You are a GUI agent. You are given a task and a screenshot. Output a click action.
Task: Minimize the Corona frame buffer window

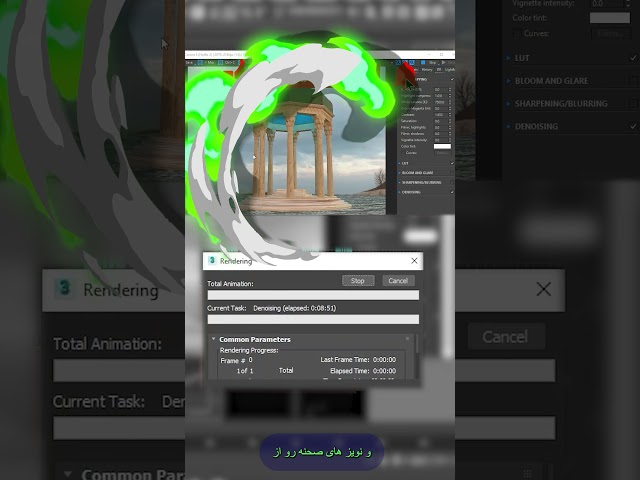[x=429, y=54]
